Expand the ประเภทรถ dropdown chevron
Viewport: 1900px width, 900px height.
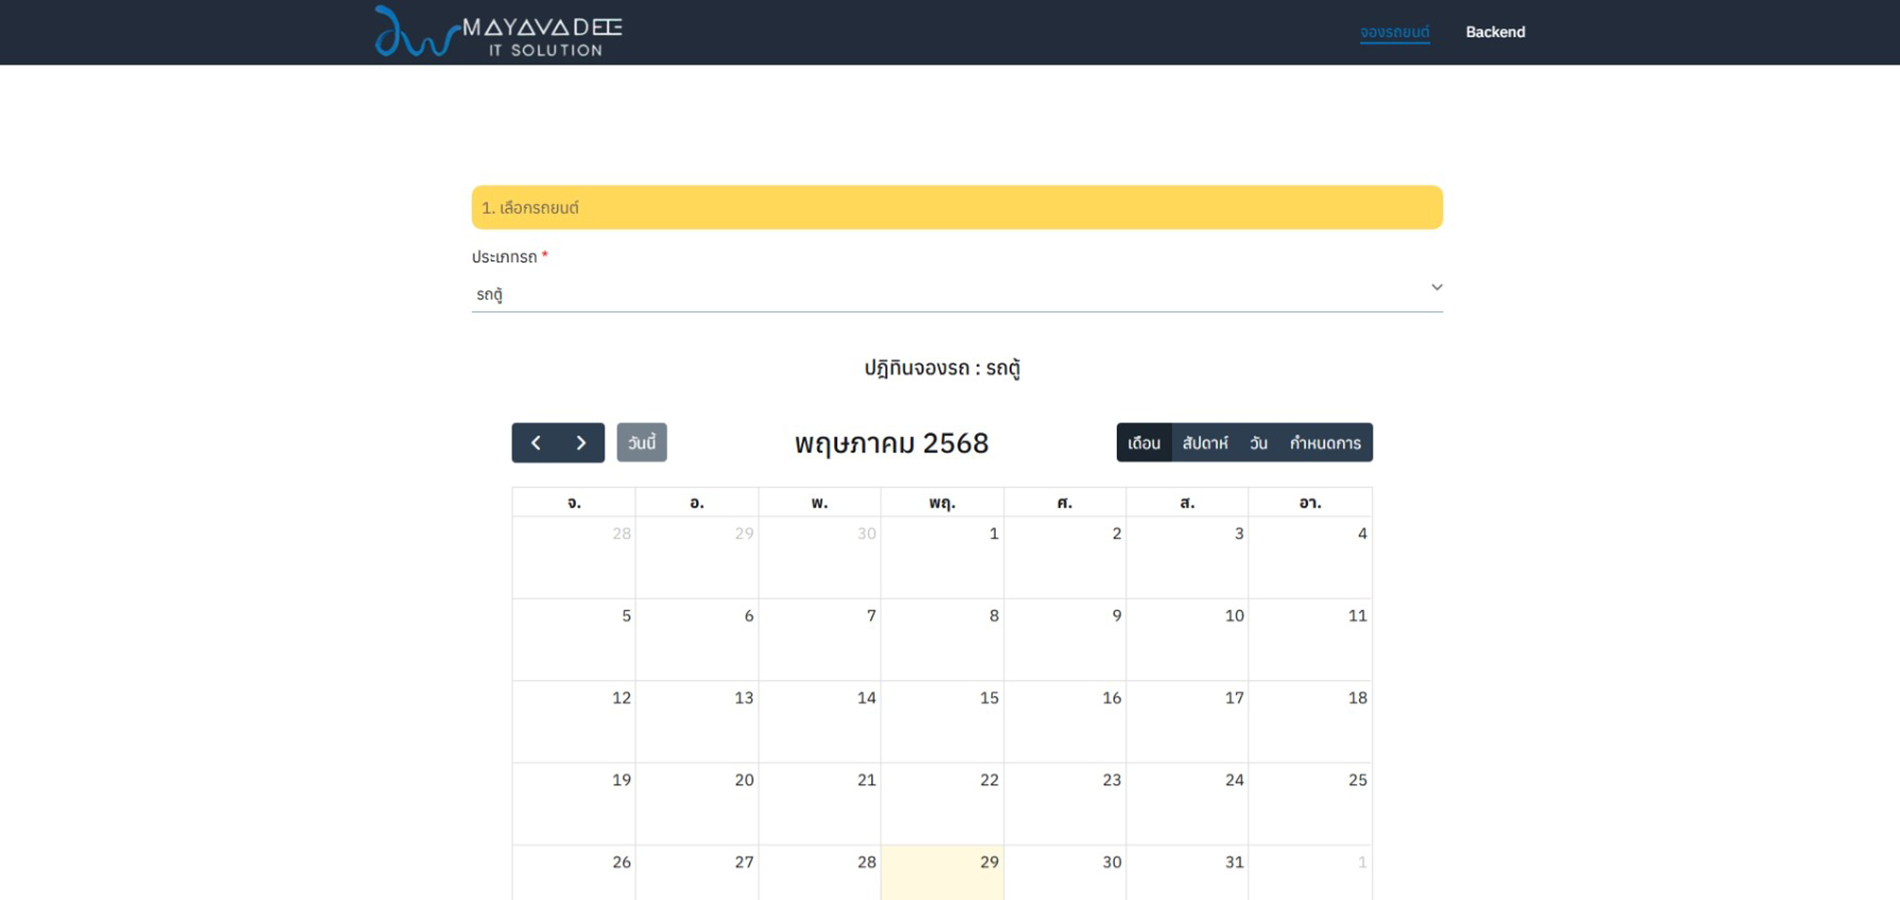(x=1436, y=288)
